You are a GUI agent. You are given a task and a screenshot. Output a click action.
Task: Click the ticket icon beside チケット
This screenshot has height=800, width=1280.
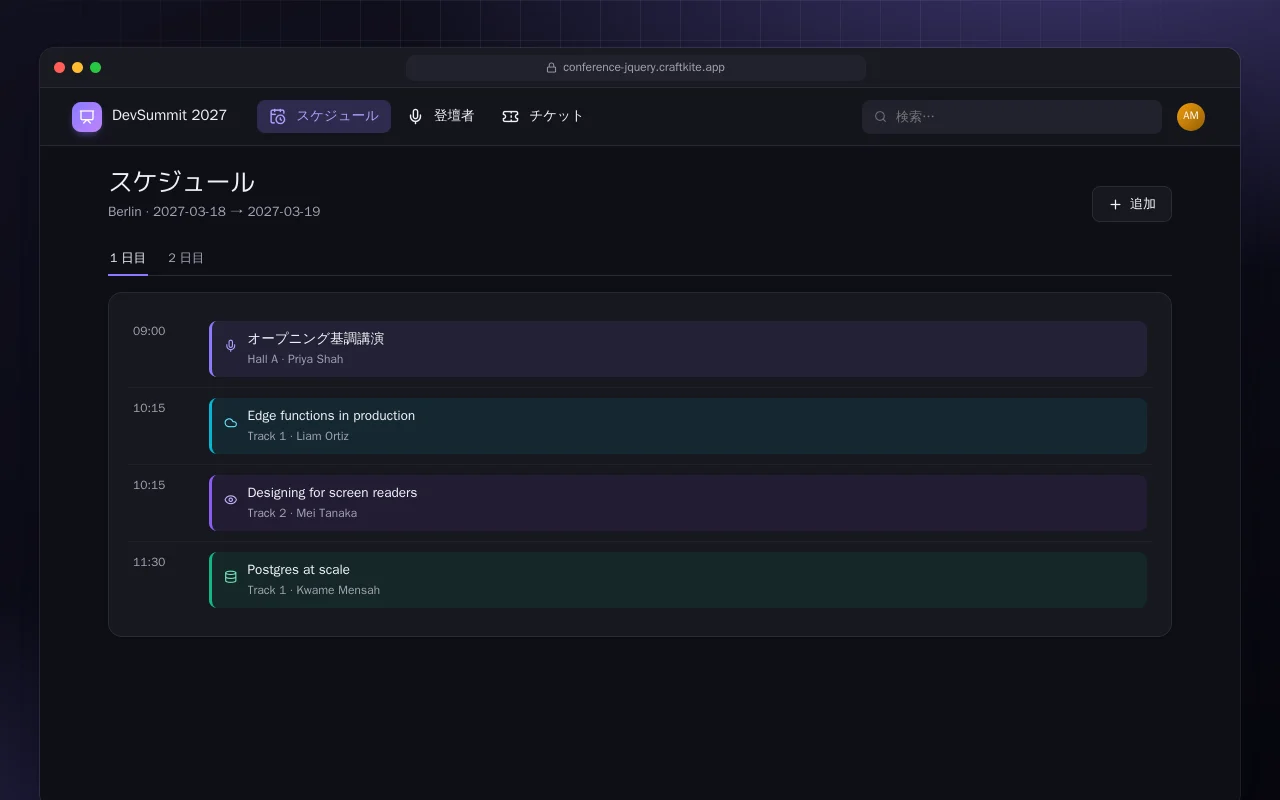coord(510,116)
